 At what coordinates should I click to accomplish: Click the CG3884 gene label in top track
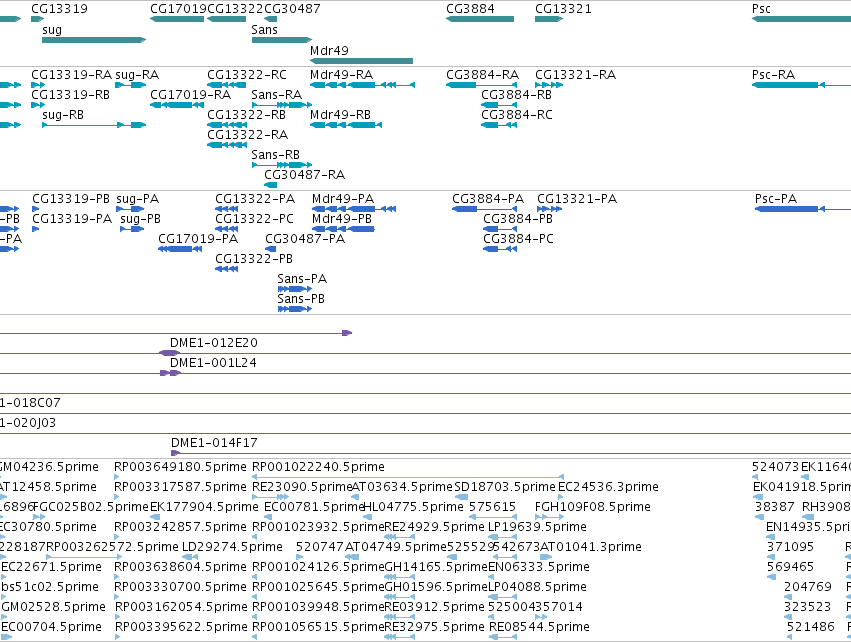470,9
